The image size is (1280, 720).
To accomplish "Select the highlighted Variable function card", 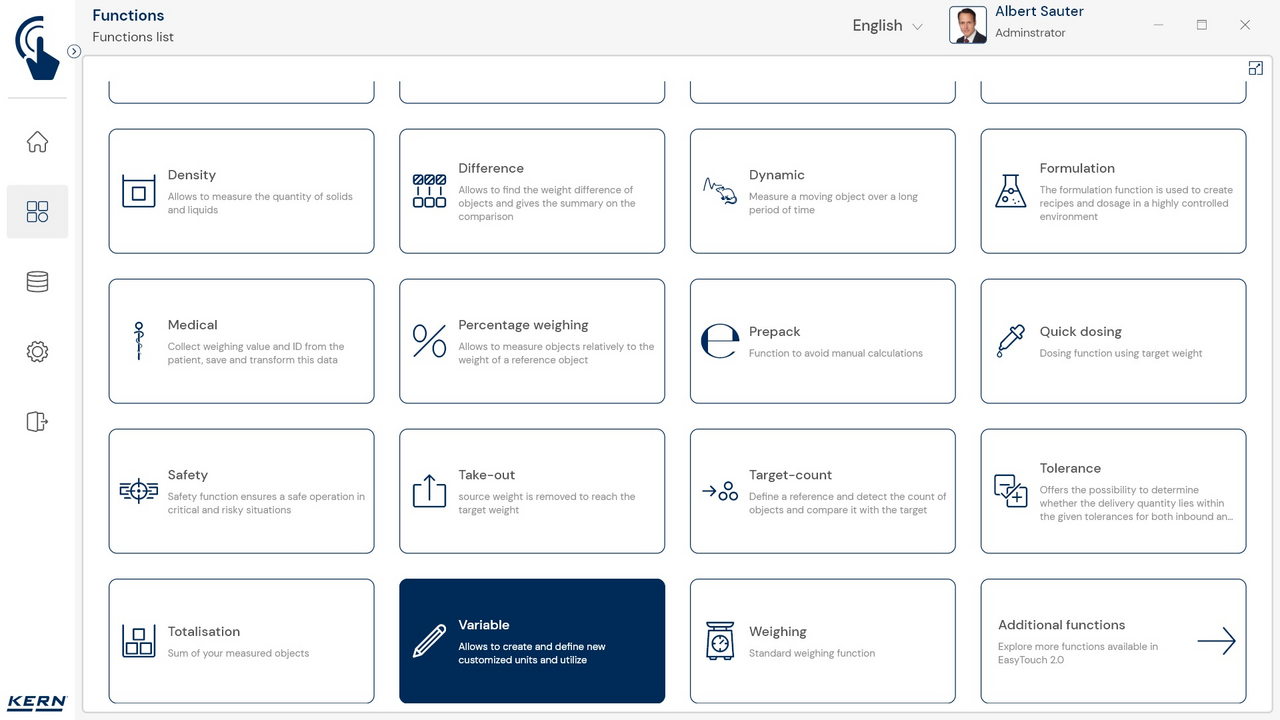I will tap(532, 641).
